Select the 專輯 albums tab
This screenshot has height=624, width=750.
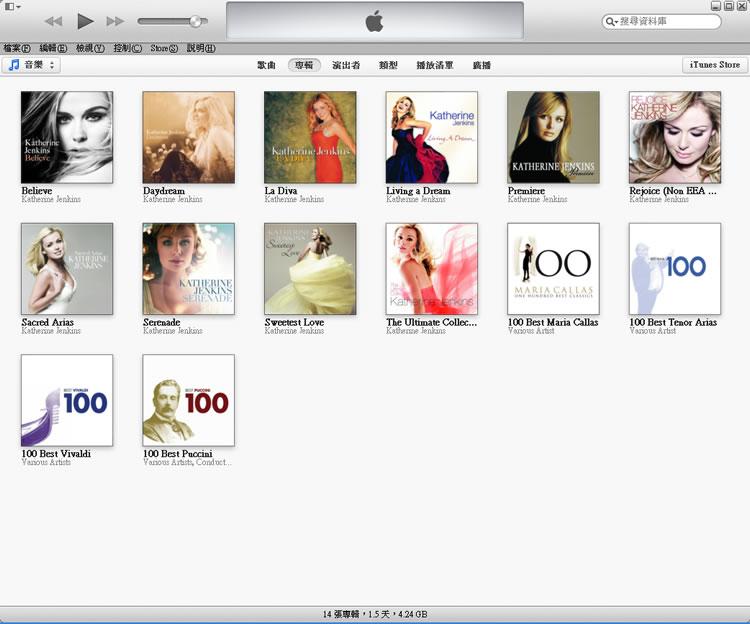304,65
